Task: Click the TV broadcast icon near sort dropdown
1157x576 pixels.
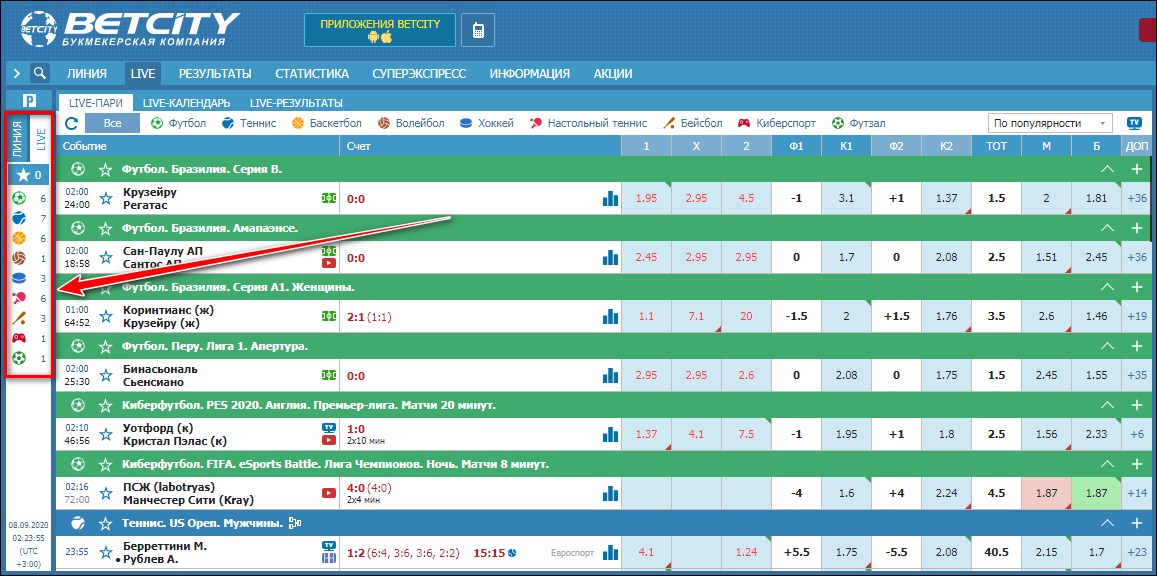Action: [1134, 123]
